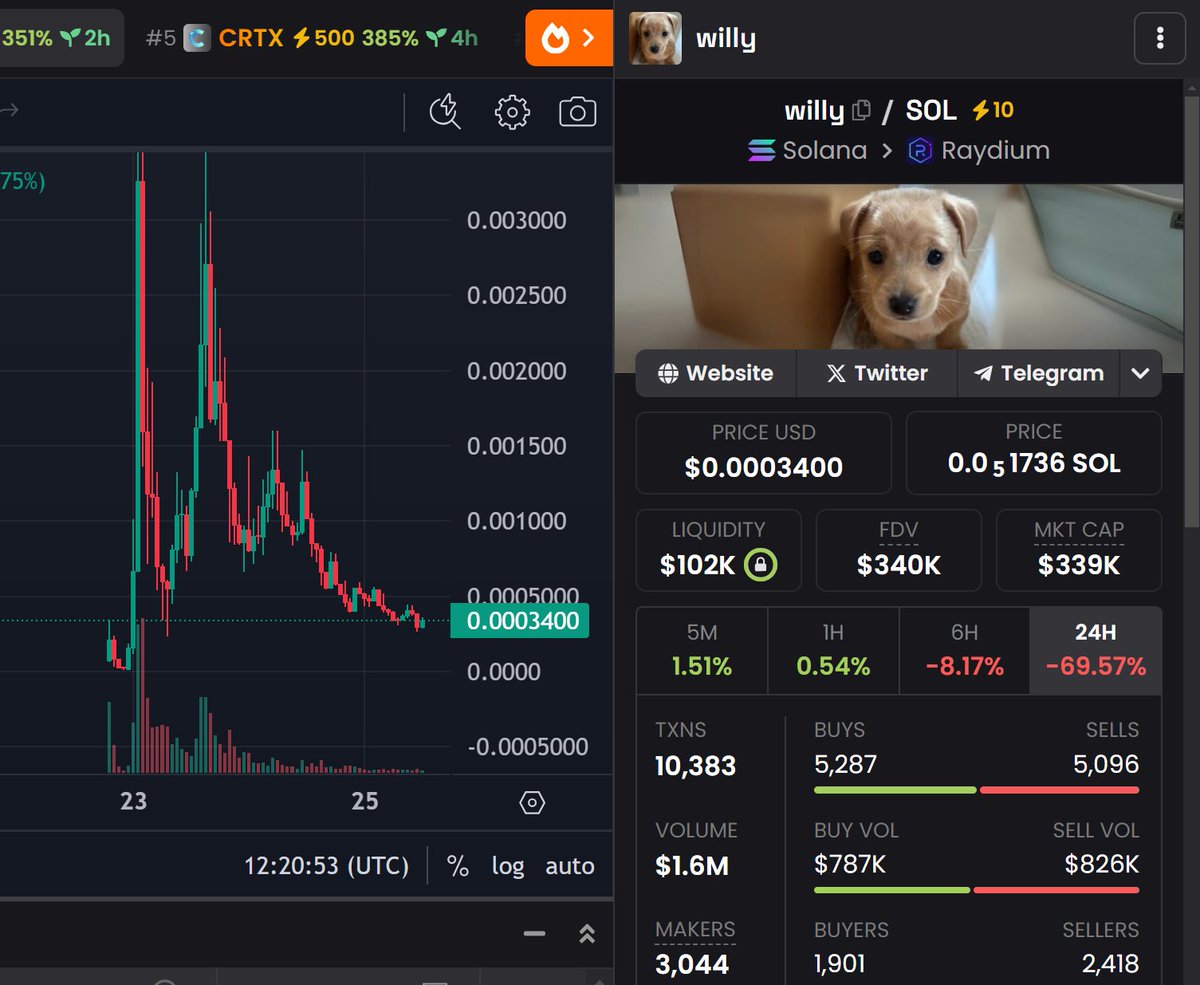Click the SELLS 5,096 value
The image size is (1200, 985).
click(x=1106, y=765)
